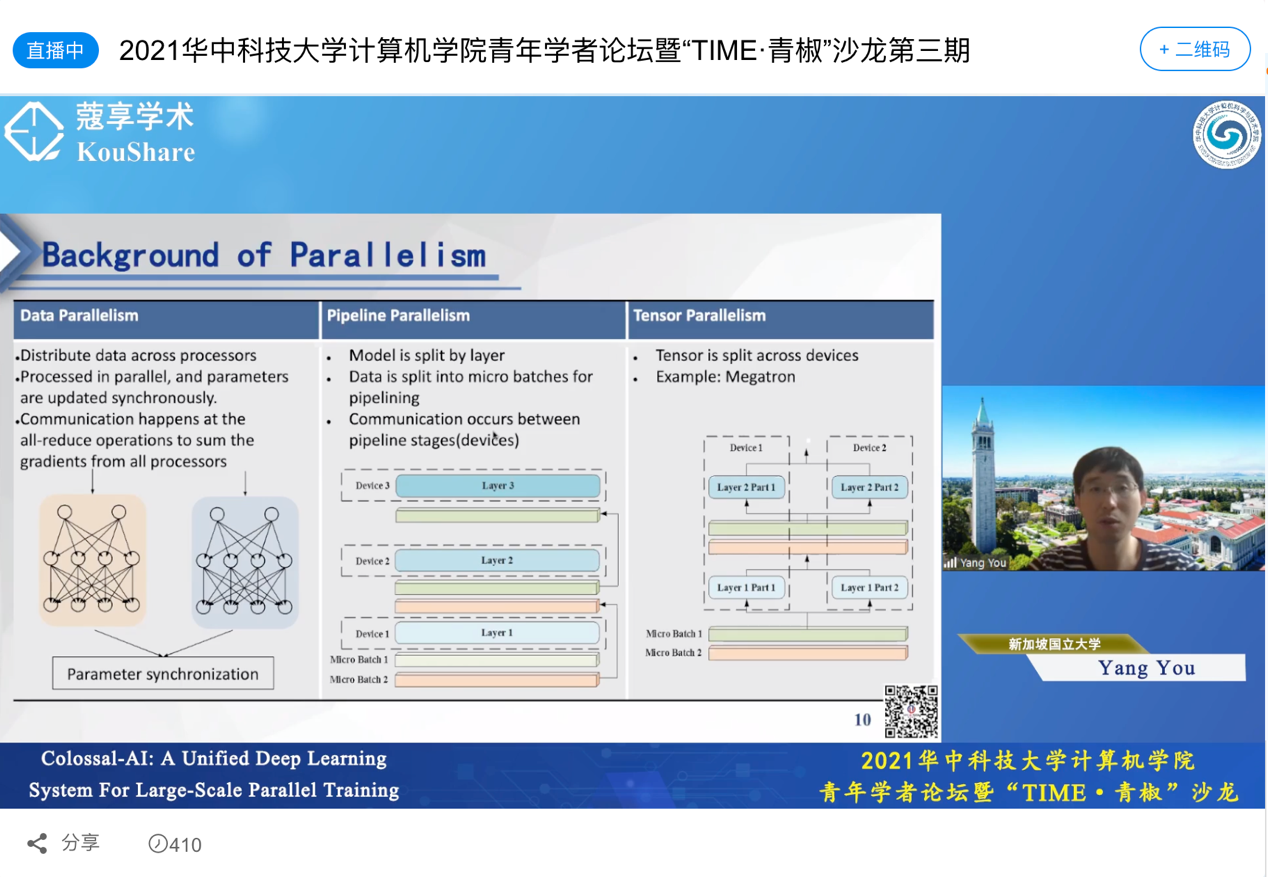1268x877 pixels.
Task: Click the Micro Batch 2 label in tensor diagram
Action: tap(673, 653)
